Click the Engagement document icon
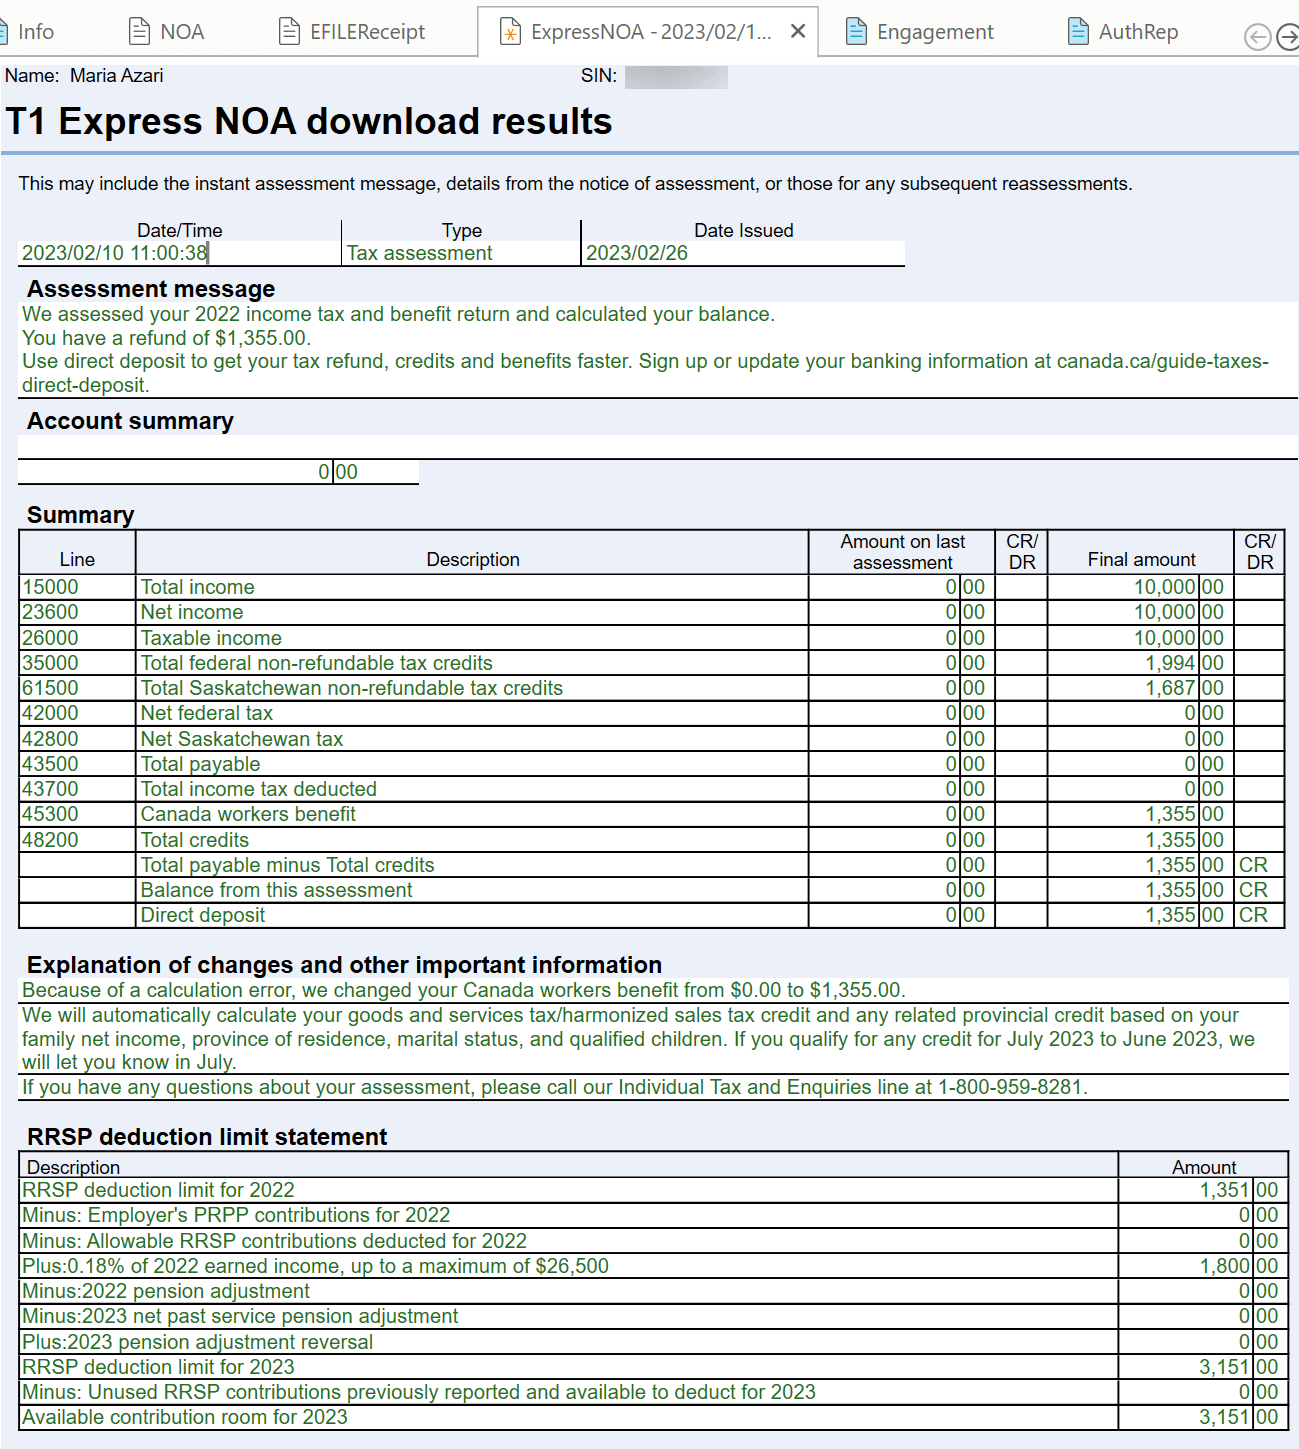The image size is (1299, 1449). (x=856, y=32)
